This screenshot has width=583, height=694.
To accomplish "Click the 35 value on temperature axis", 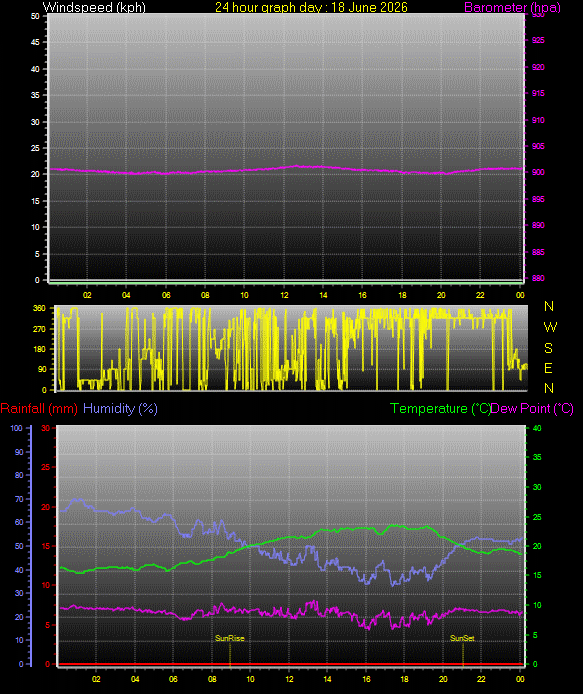I will pyautogui.click(x=537, y=457).
